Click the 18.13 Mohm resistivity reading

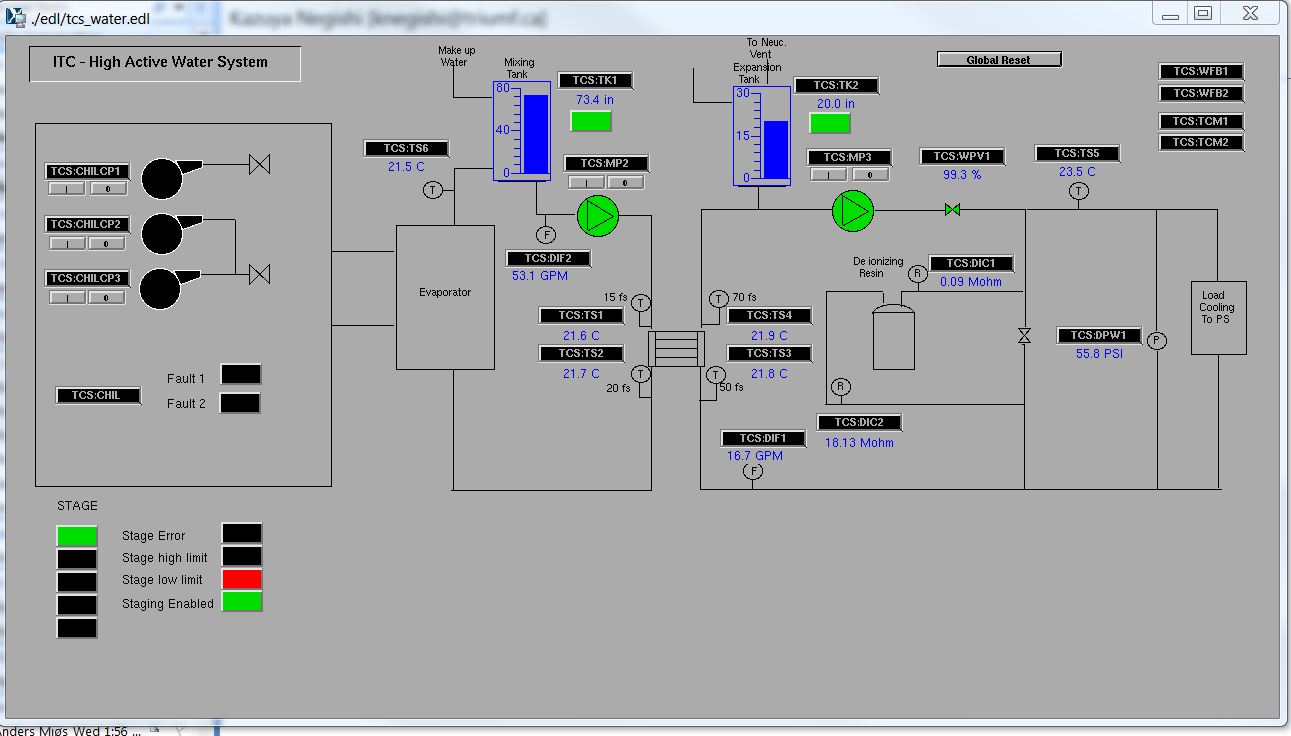point(859,443)
